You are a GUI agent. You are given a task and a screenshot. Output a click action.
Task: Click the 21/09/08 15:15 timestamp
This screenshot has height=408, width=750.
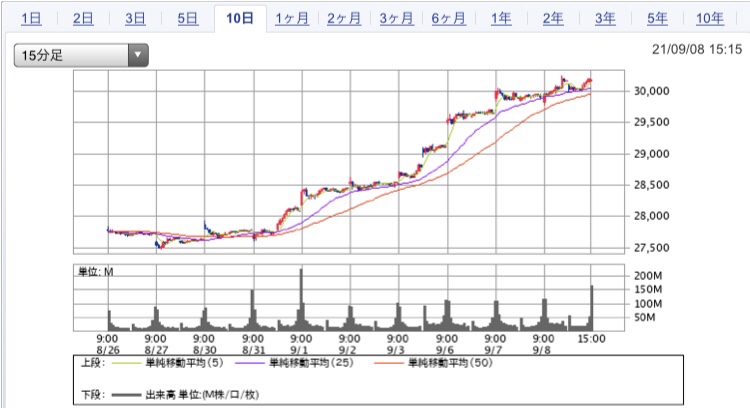(x=696, y=49)
